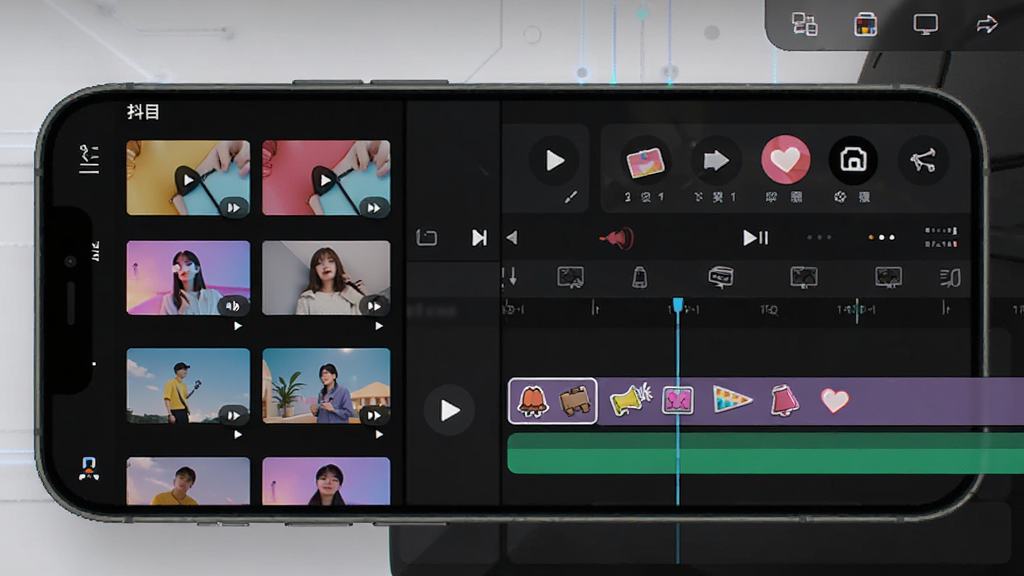Open the gray three-dot options

click(819, 237)
